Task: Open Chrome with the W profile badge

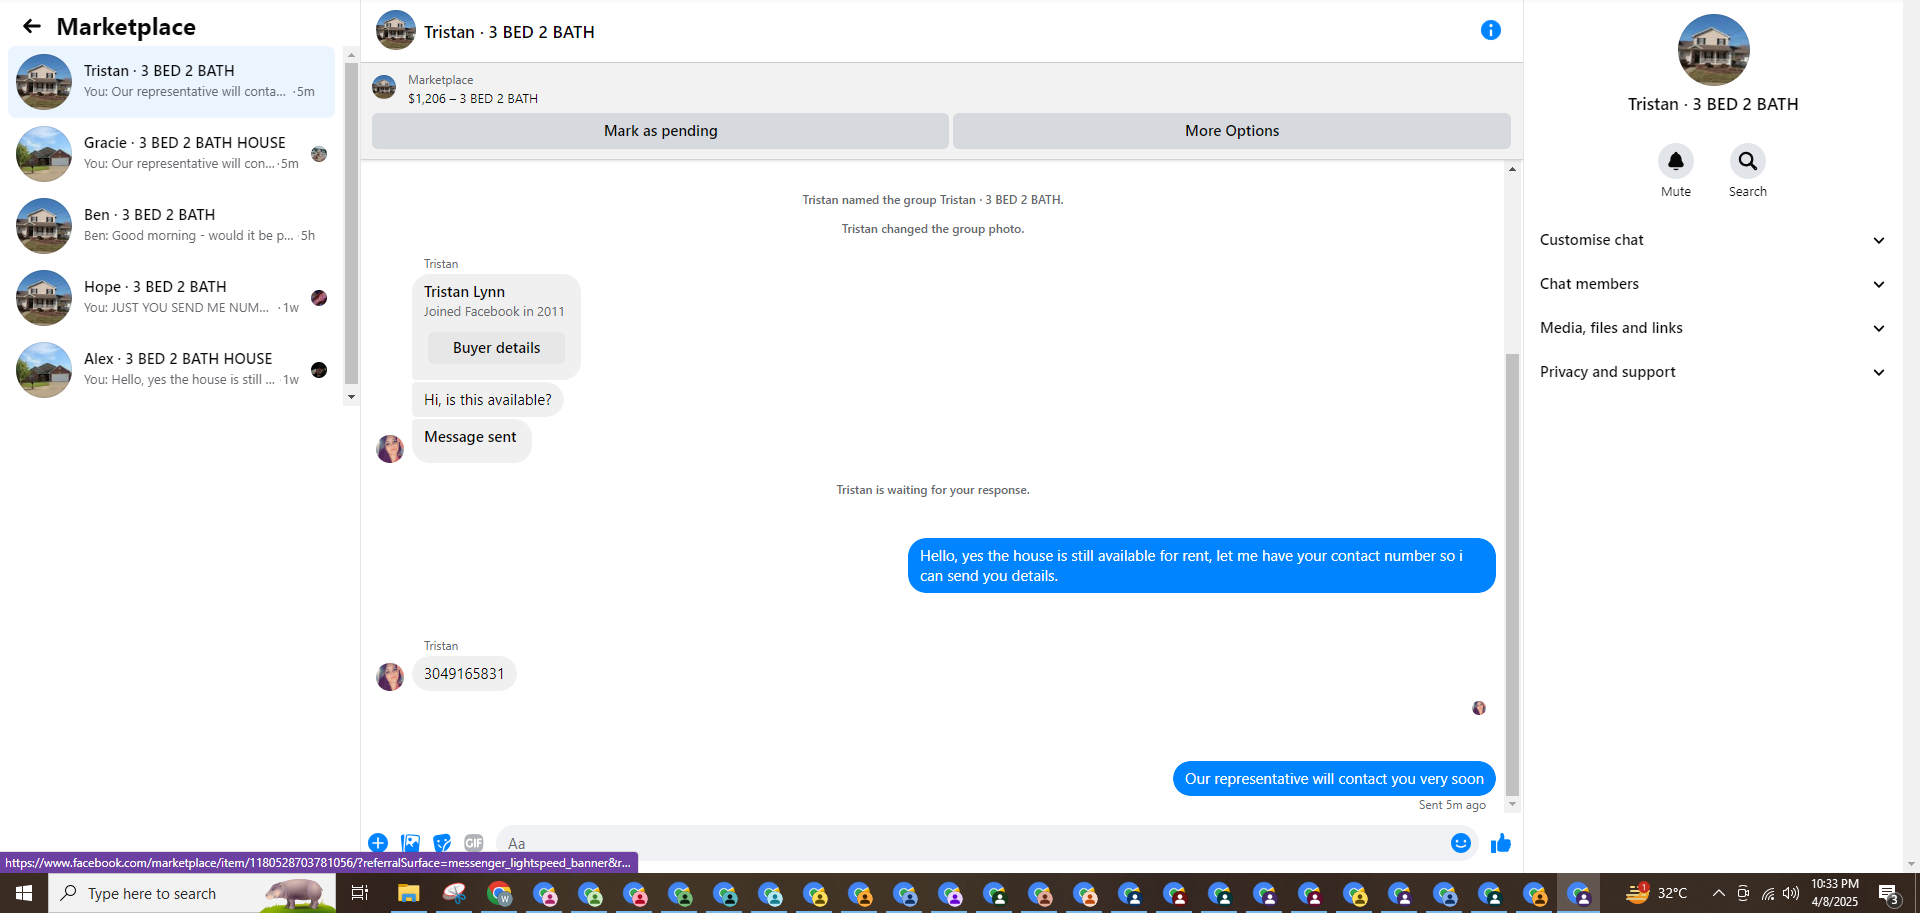Action: [499, 893]
